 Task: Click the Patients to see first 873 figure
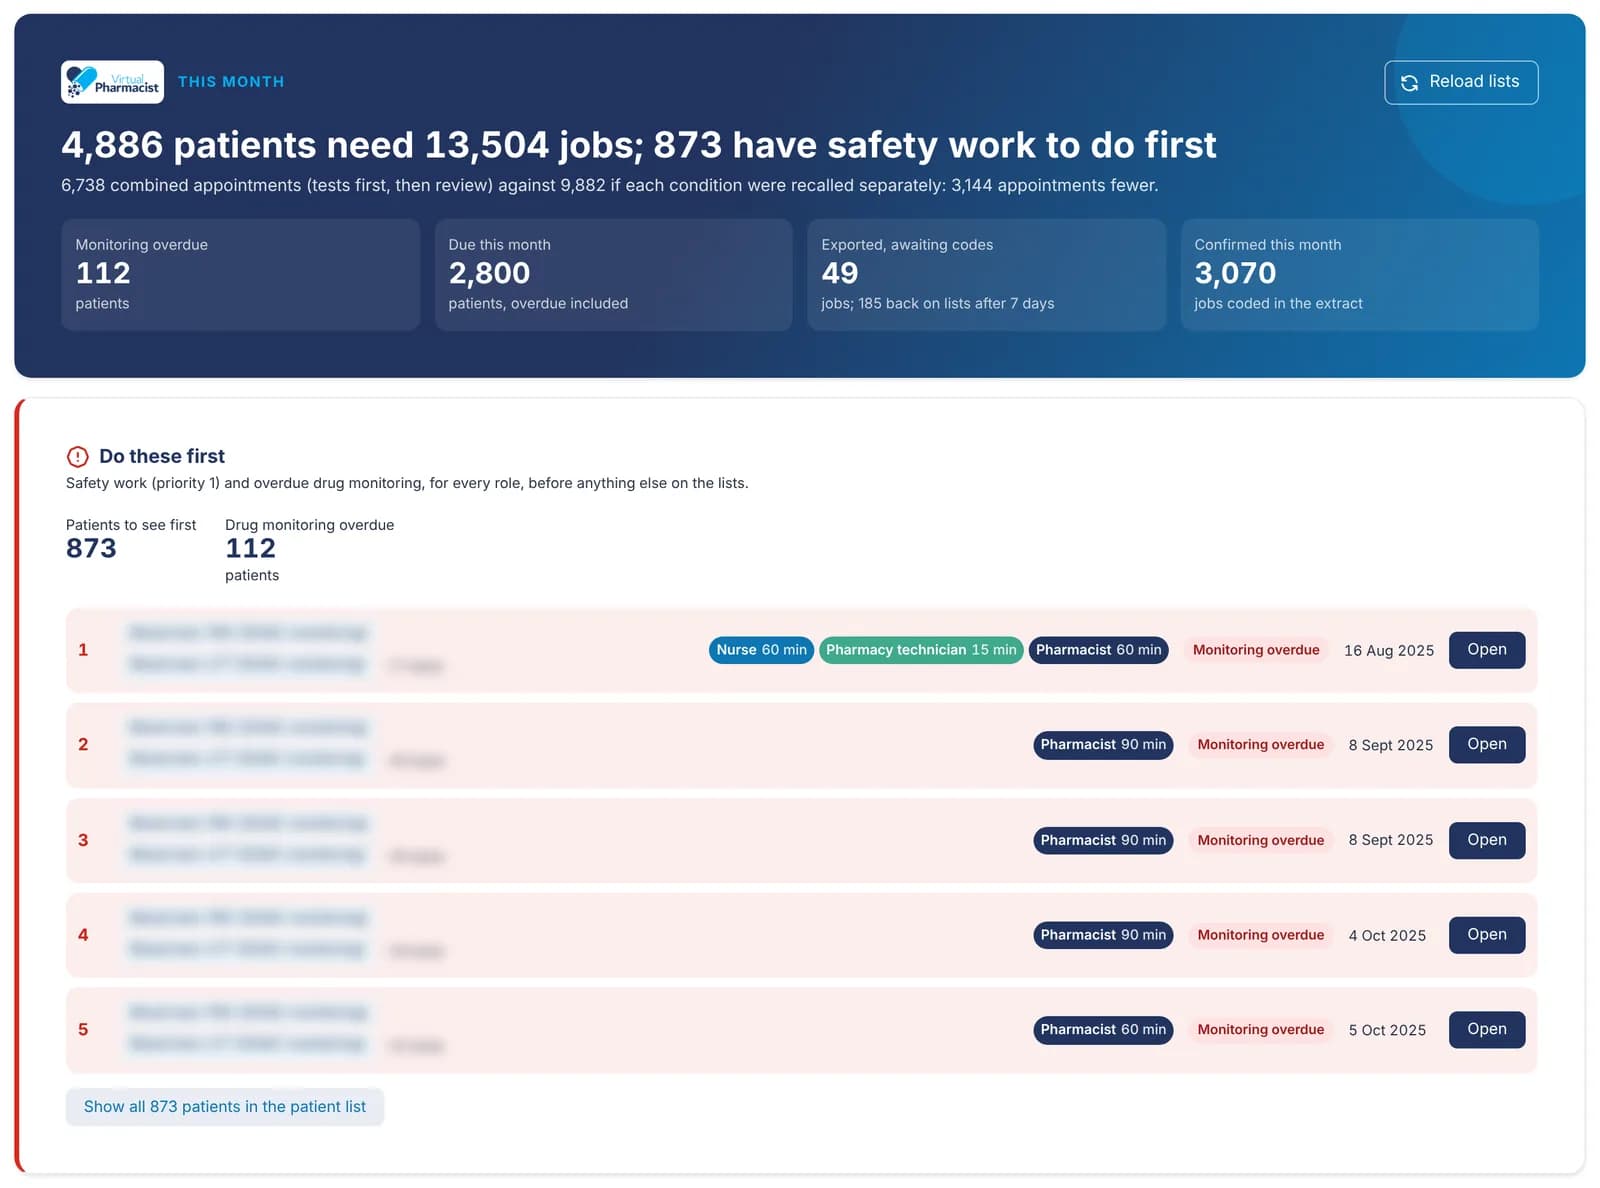tap(91, 549)
